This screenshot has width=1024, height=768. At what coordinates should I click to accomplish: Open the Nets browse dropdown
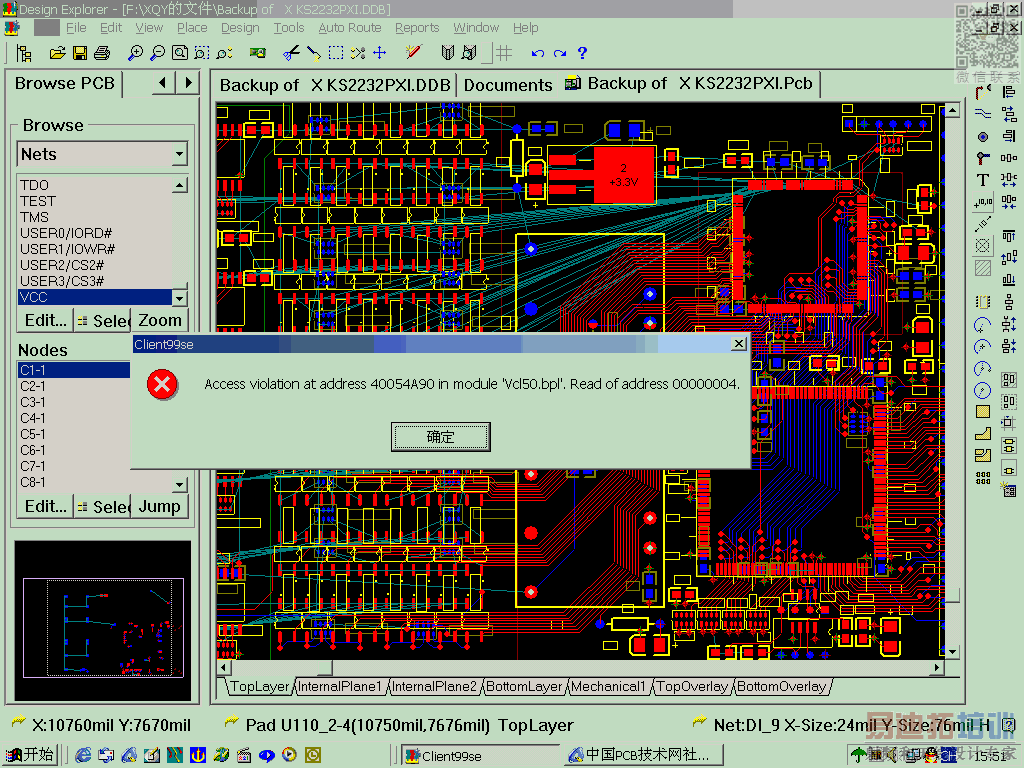(179, 155)
